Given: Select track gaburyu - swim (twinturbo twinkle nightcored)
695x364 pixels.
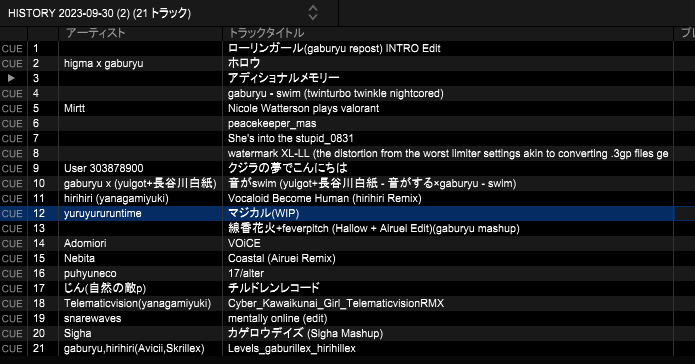Looking at the screenshot, I should (x=336, y=94).
